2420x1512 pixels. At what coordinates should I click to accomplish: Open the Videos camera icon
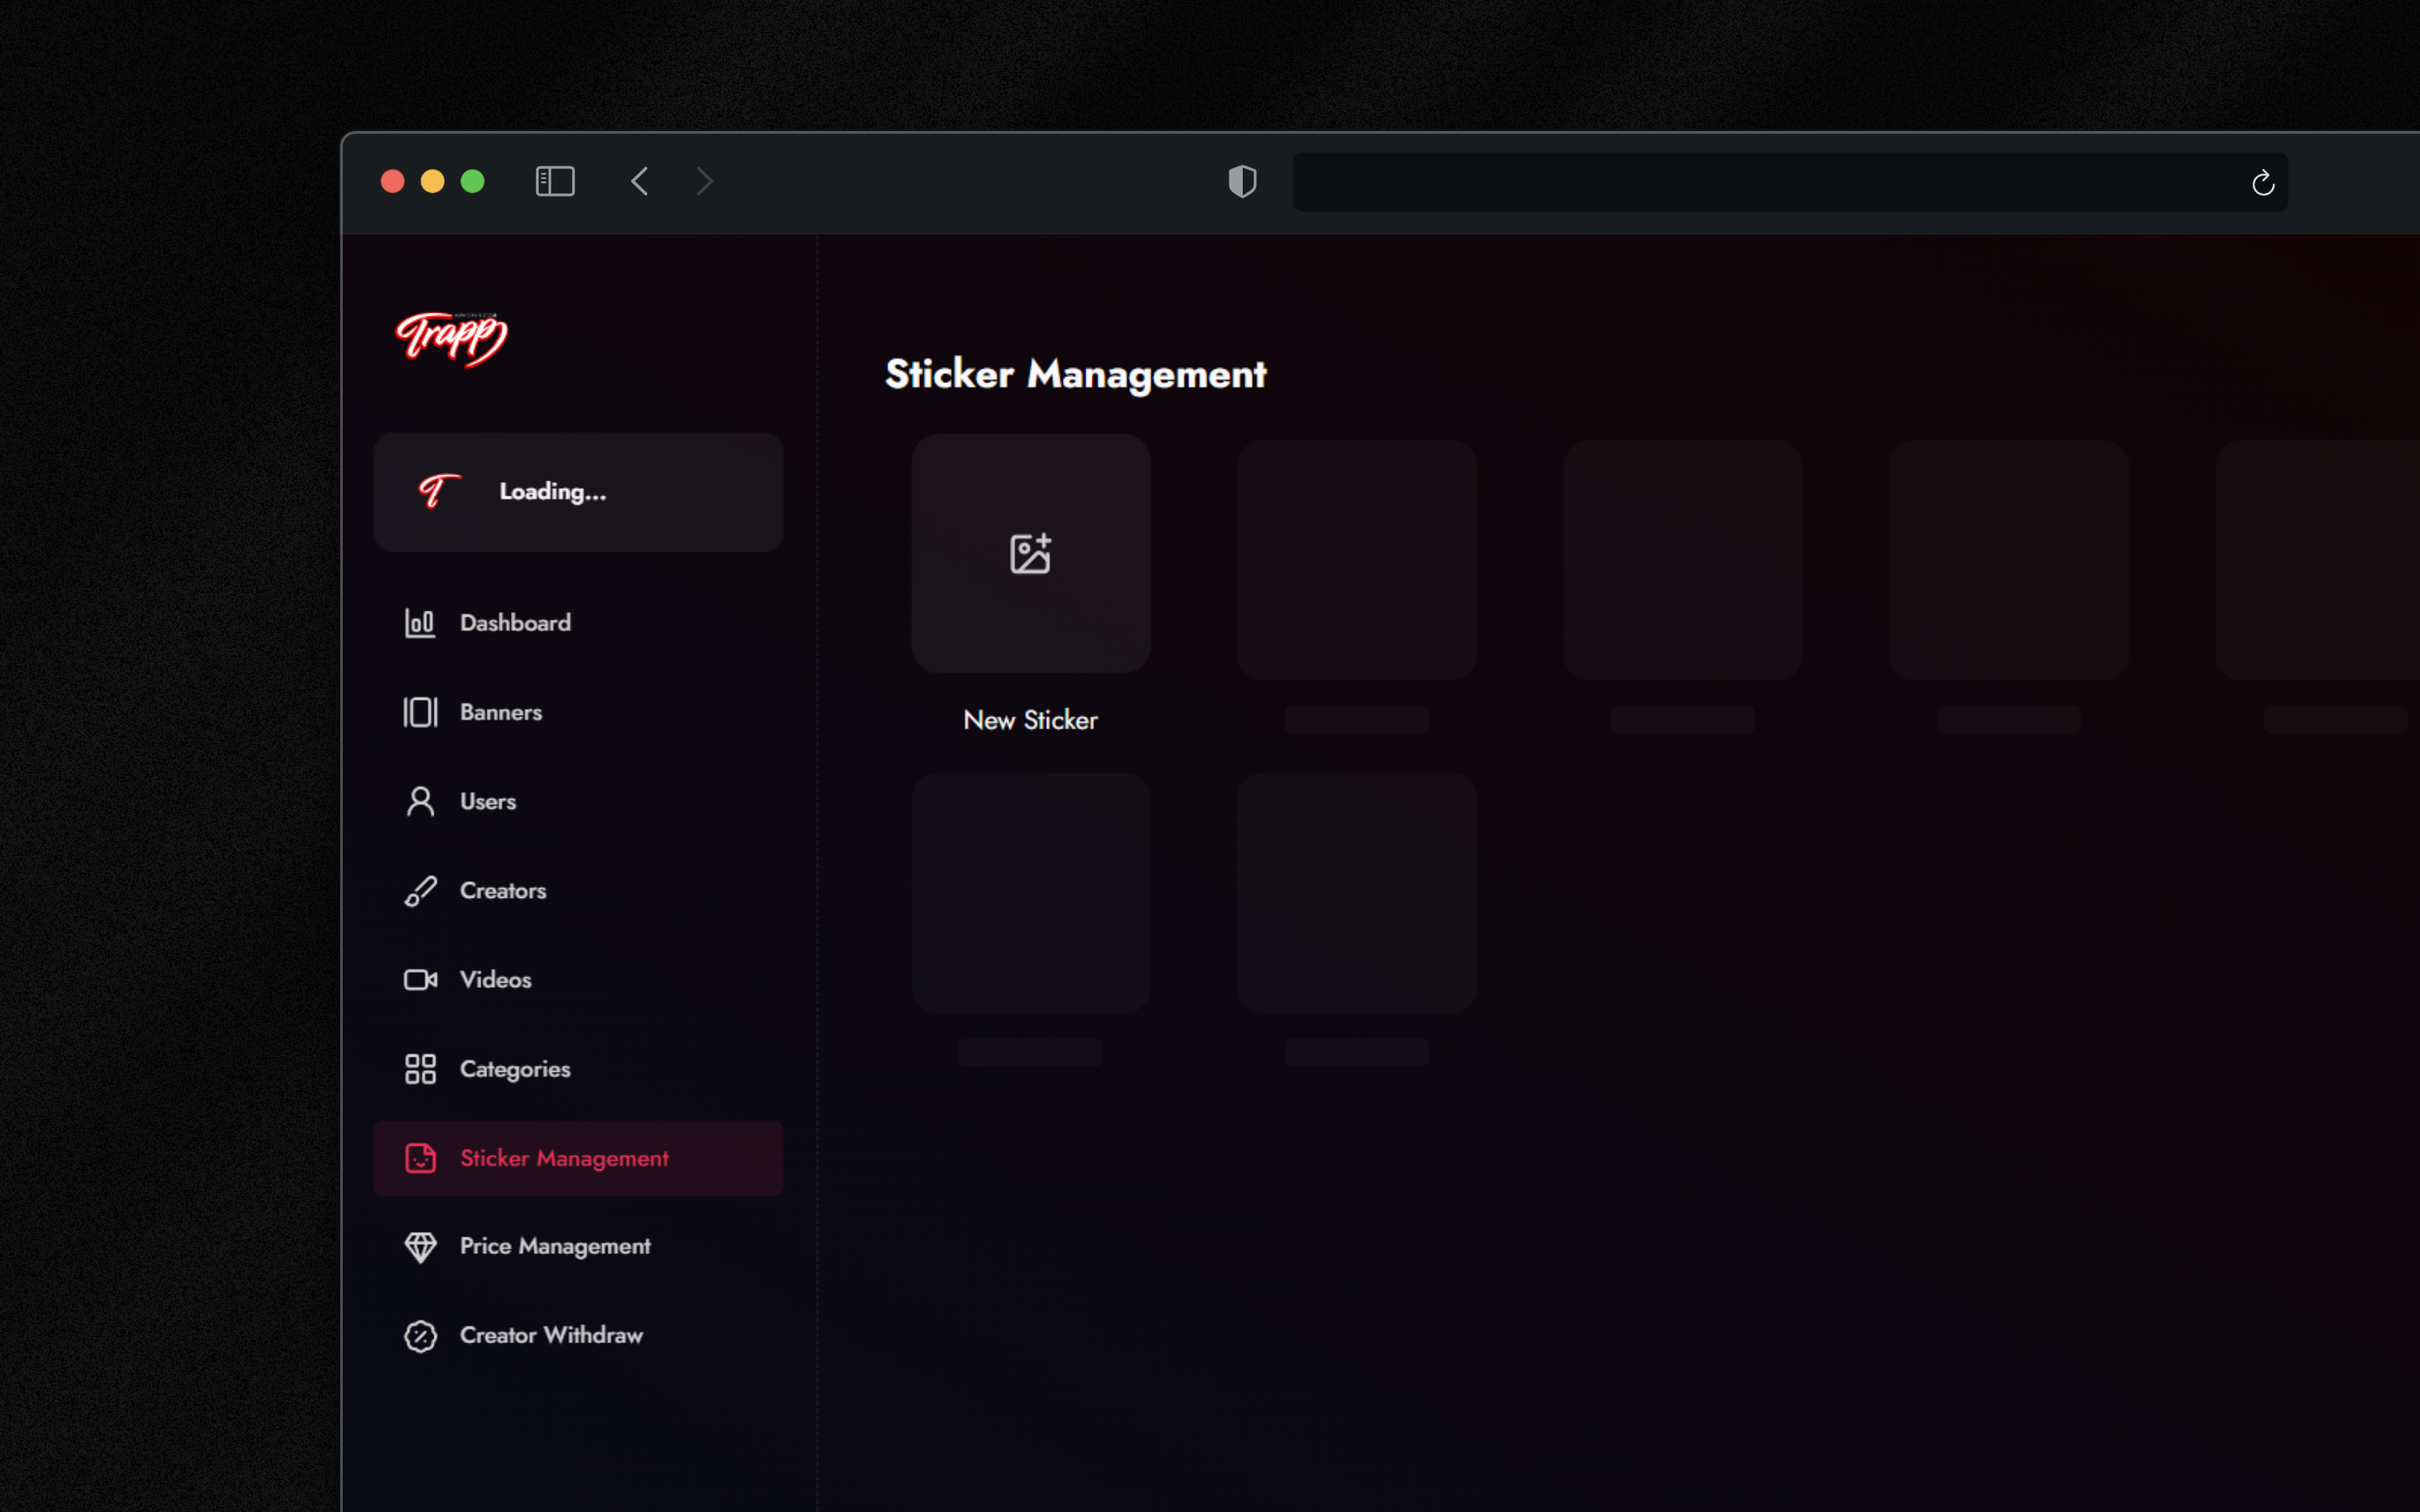click(420, 980)
